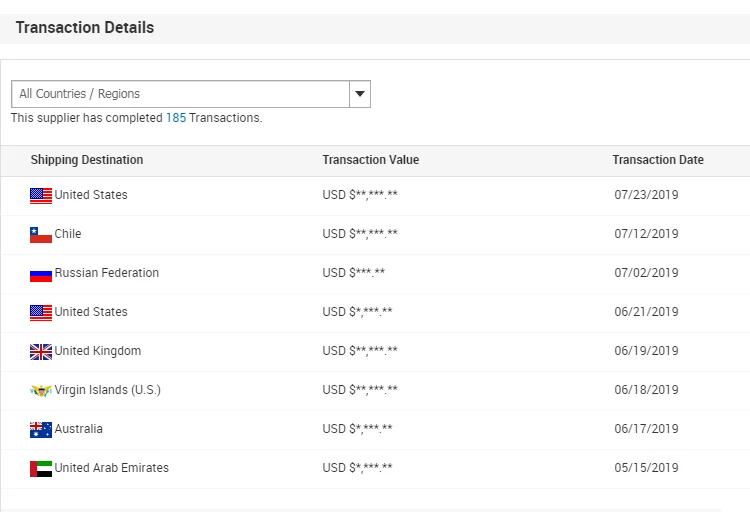750x512 pixels.
Task: Click the All Countries / Regions text field
Action: coord(180,94)
